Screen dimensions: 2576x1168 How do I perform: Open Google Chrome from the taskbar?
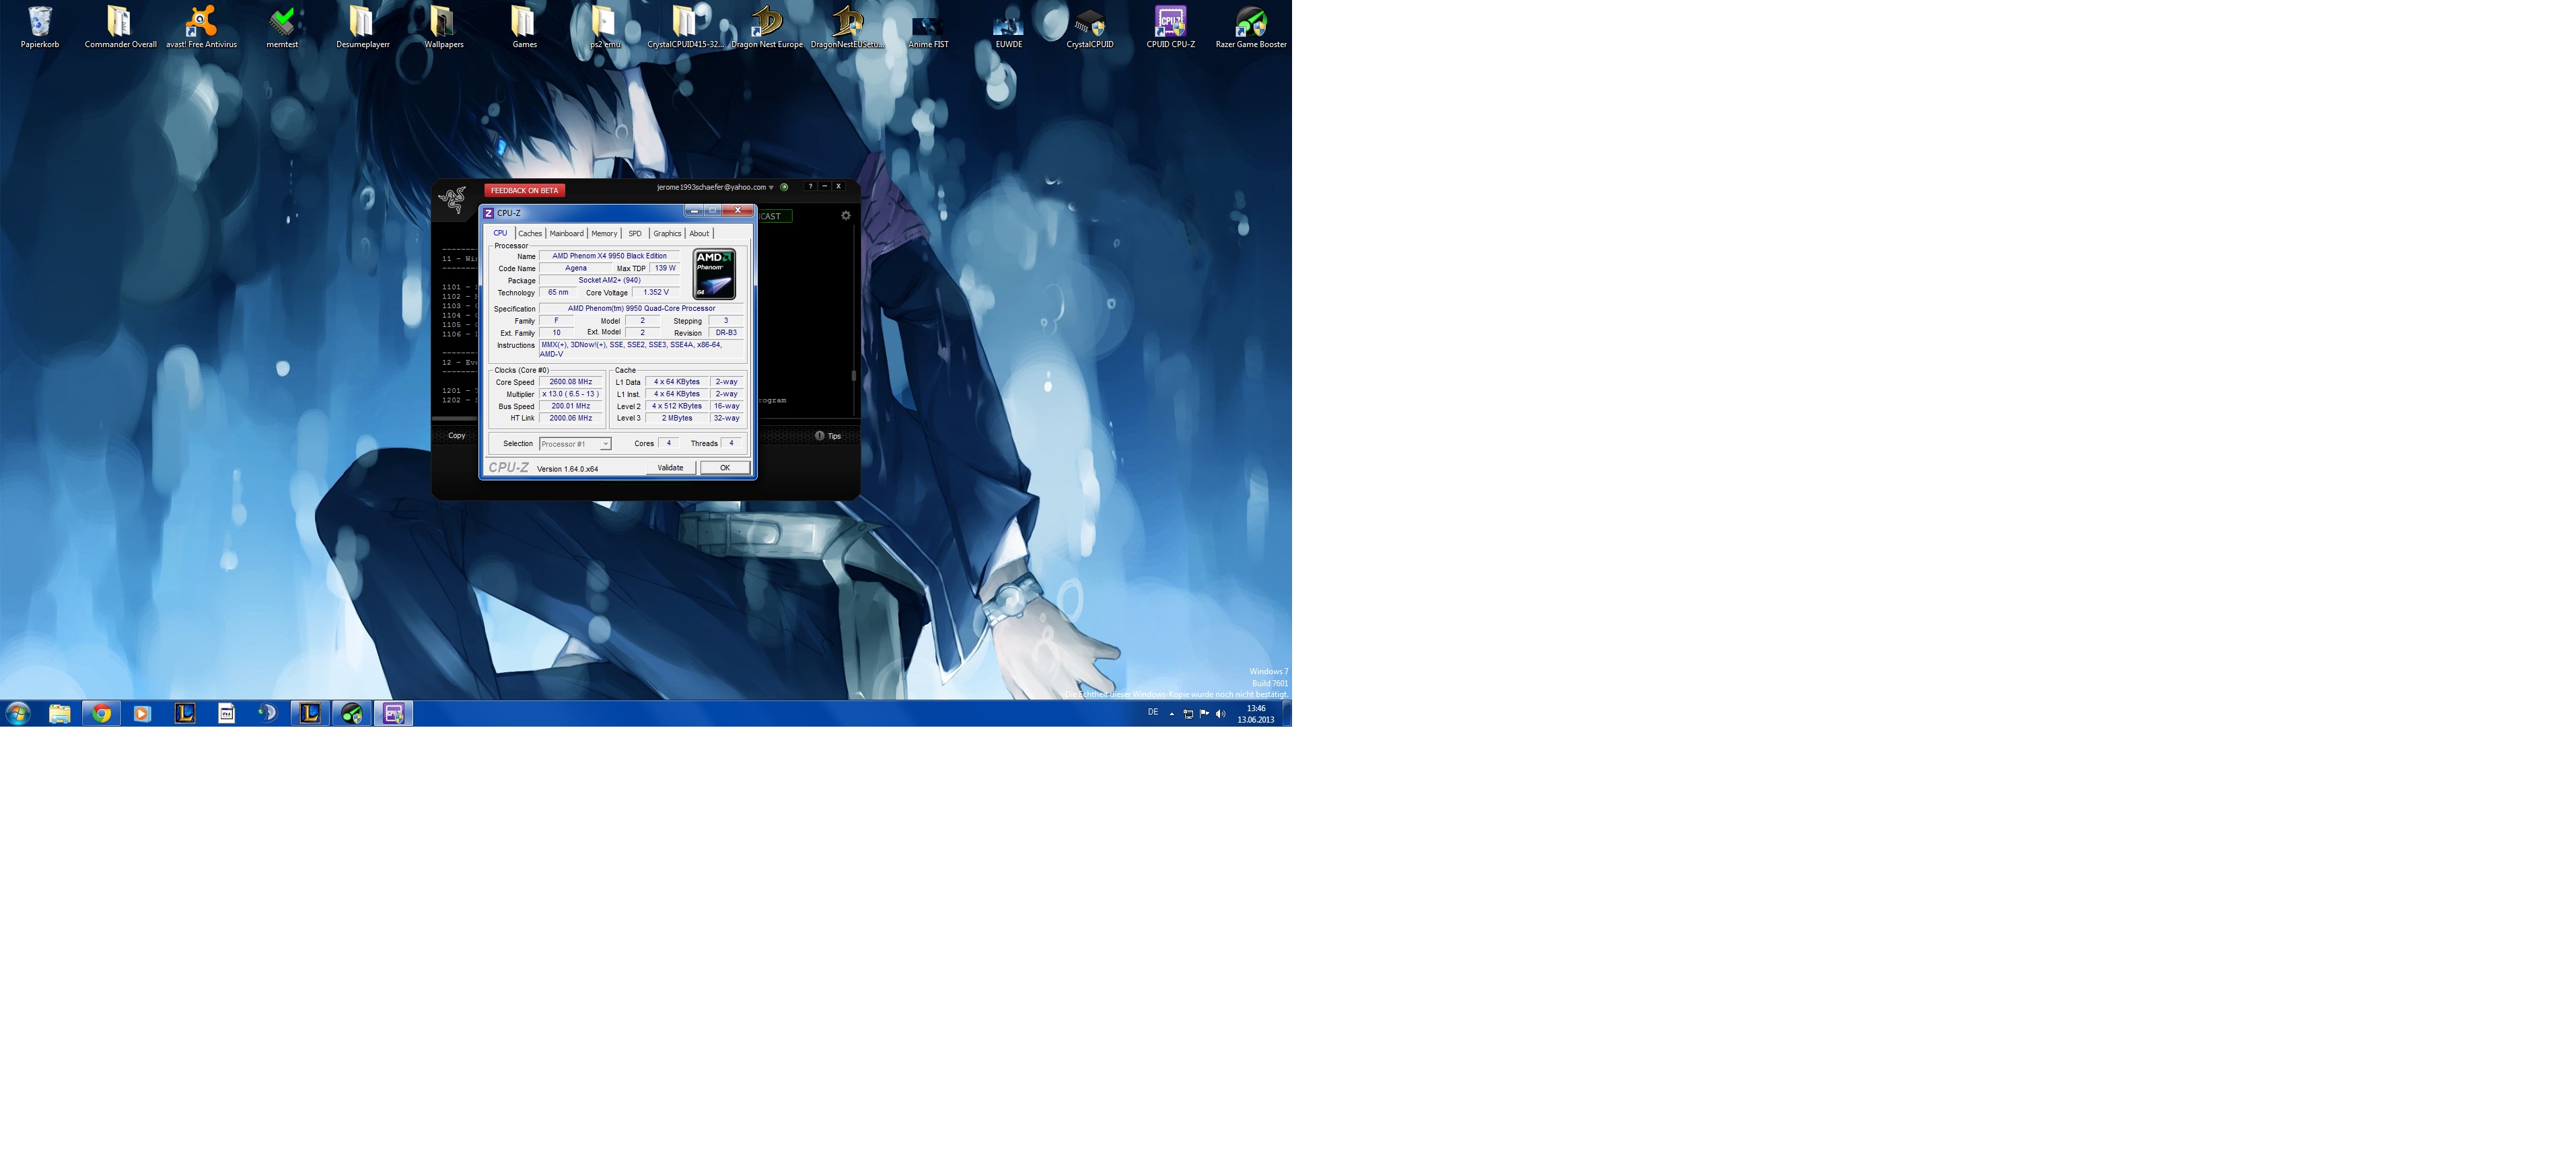pos(101,713)
